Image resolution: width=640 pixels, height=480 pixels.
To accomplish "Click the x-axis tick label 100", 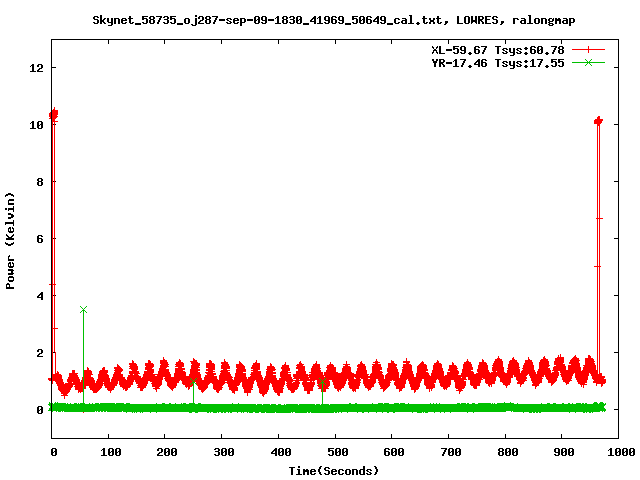I will pyautogui.click(x=110, y=452).
